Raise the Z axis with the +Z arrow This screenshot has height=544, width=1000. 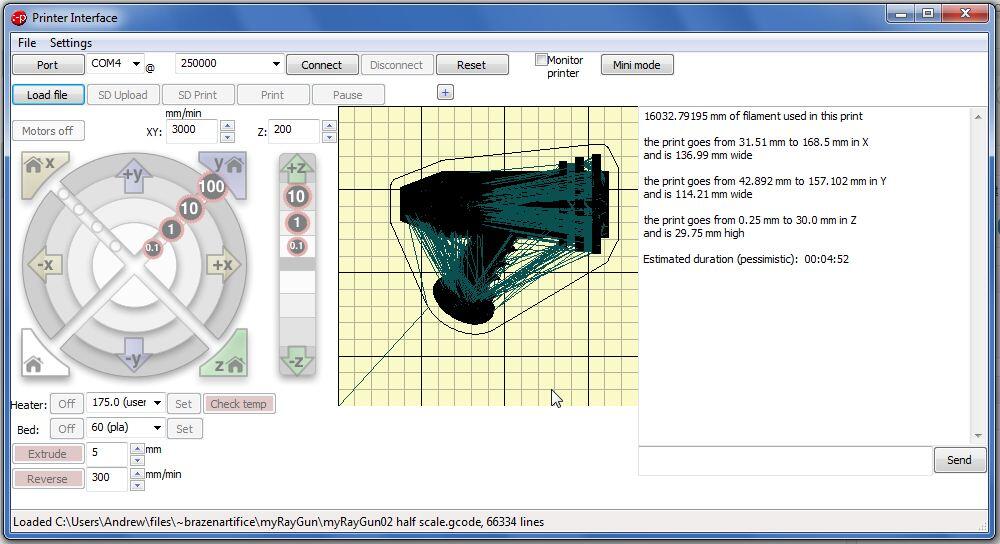coord(296,168)
